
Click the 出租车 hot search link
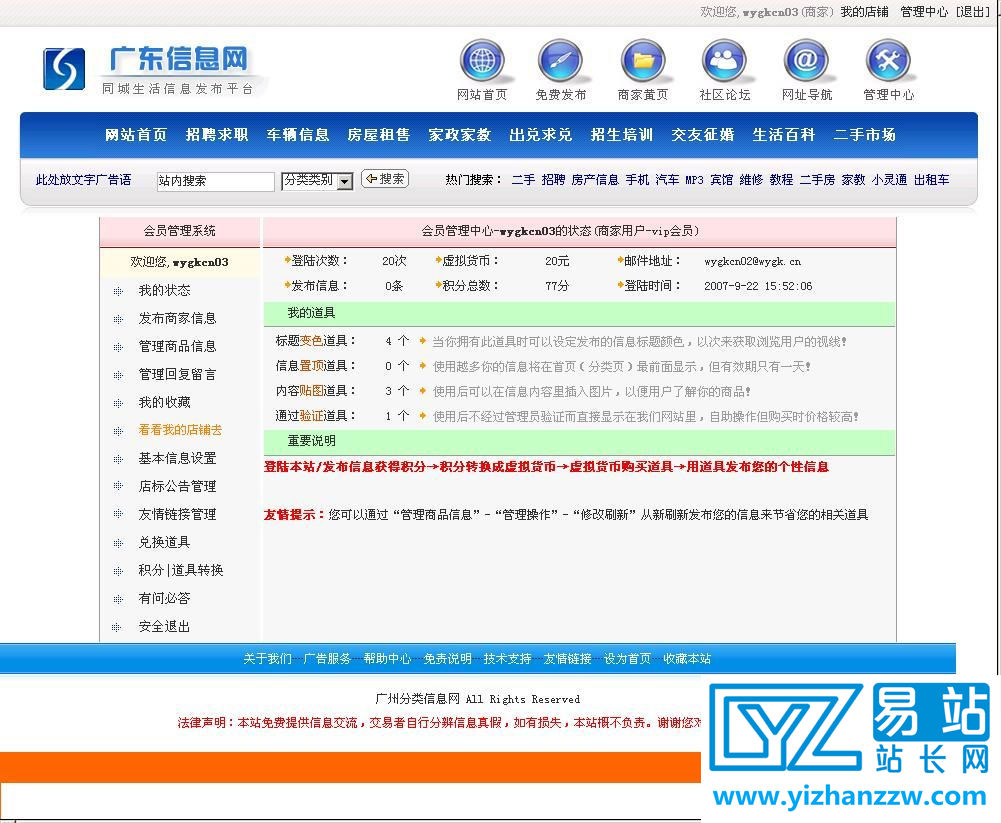(930, 179)
